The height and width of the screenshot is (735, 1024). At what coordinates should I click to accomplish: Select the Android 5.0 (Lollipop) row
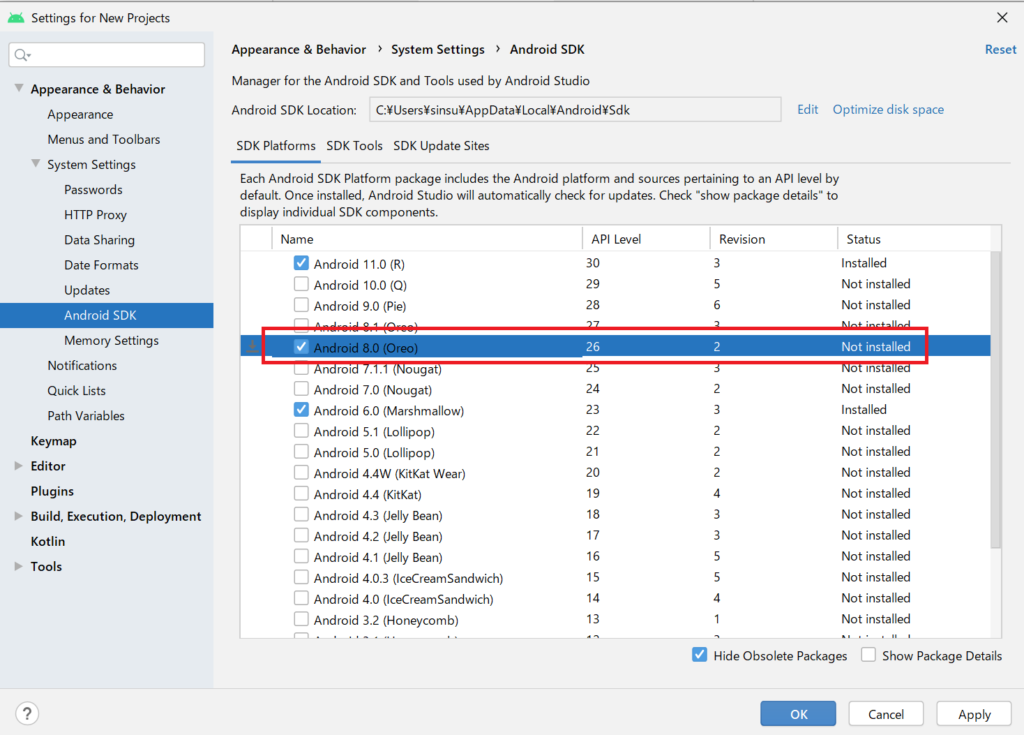click(x=615, y=451)
